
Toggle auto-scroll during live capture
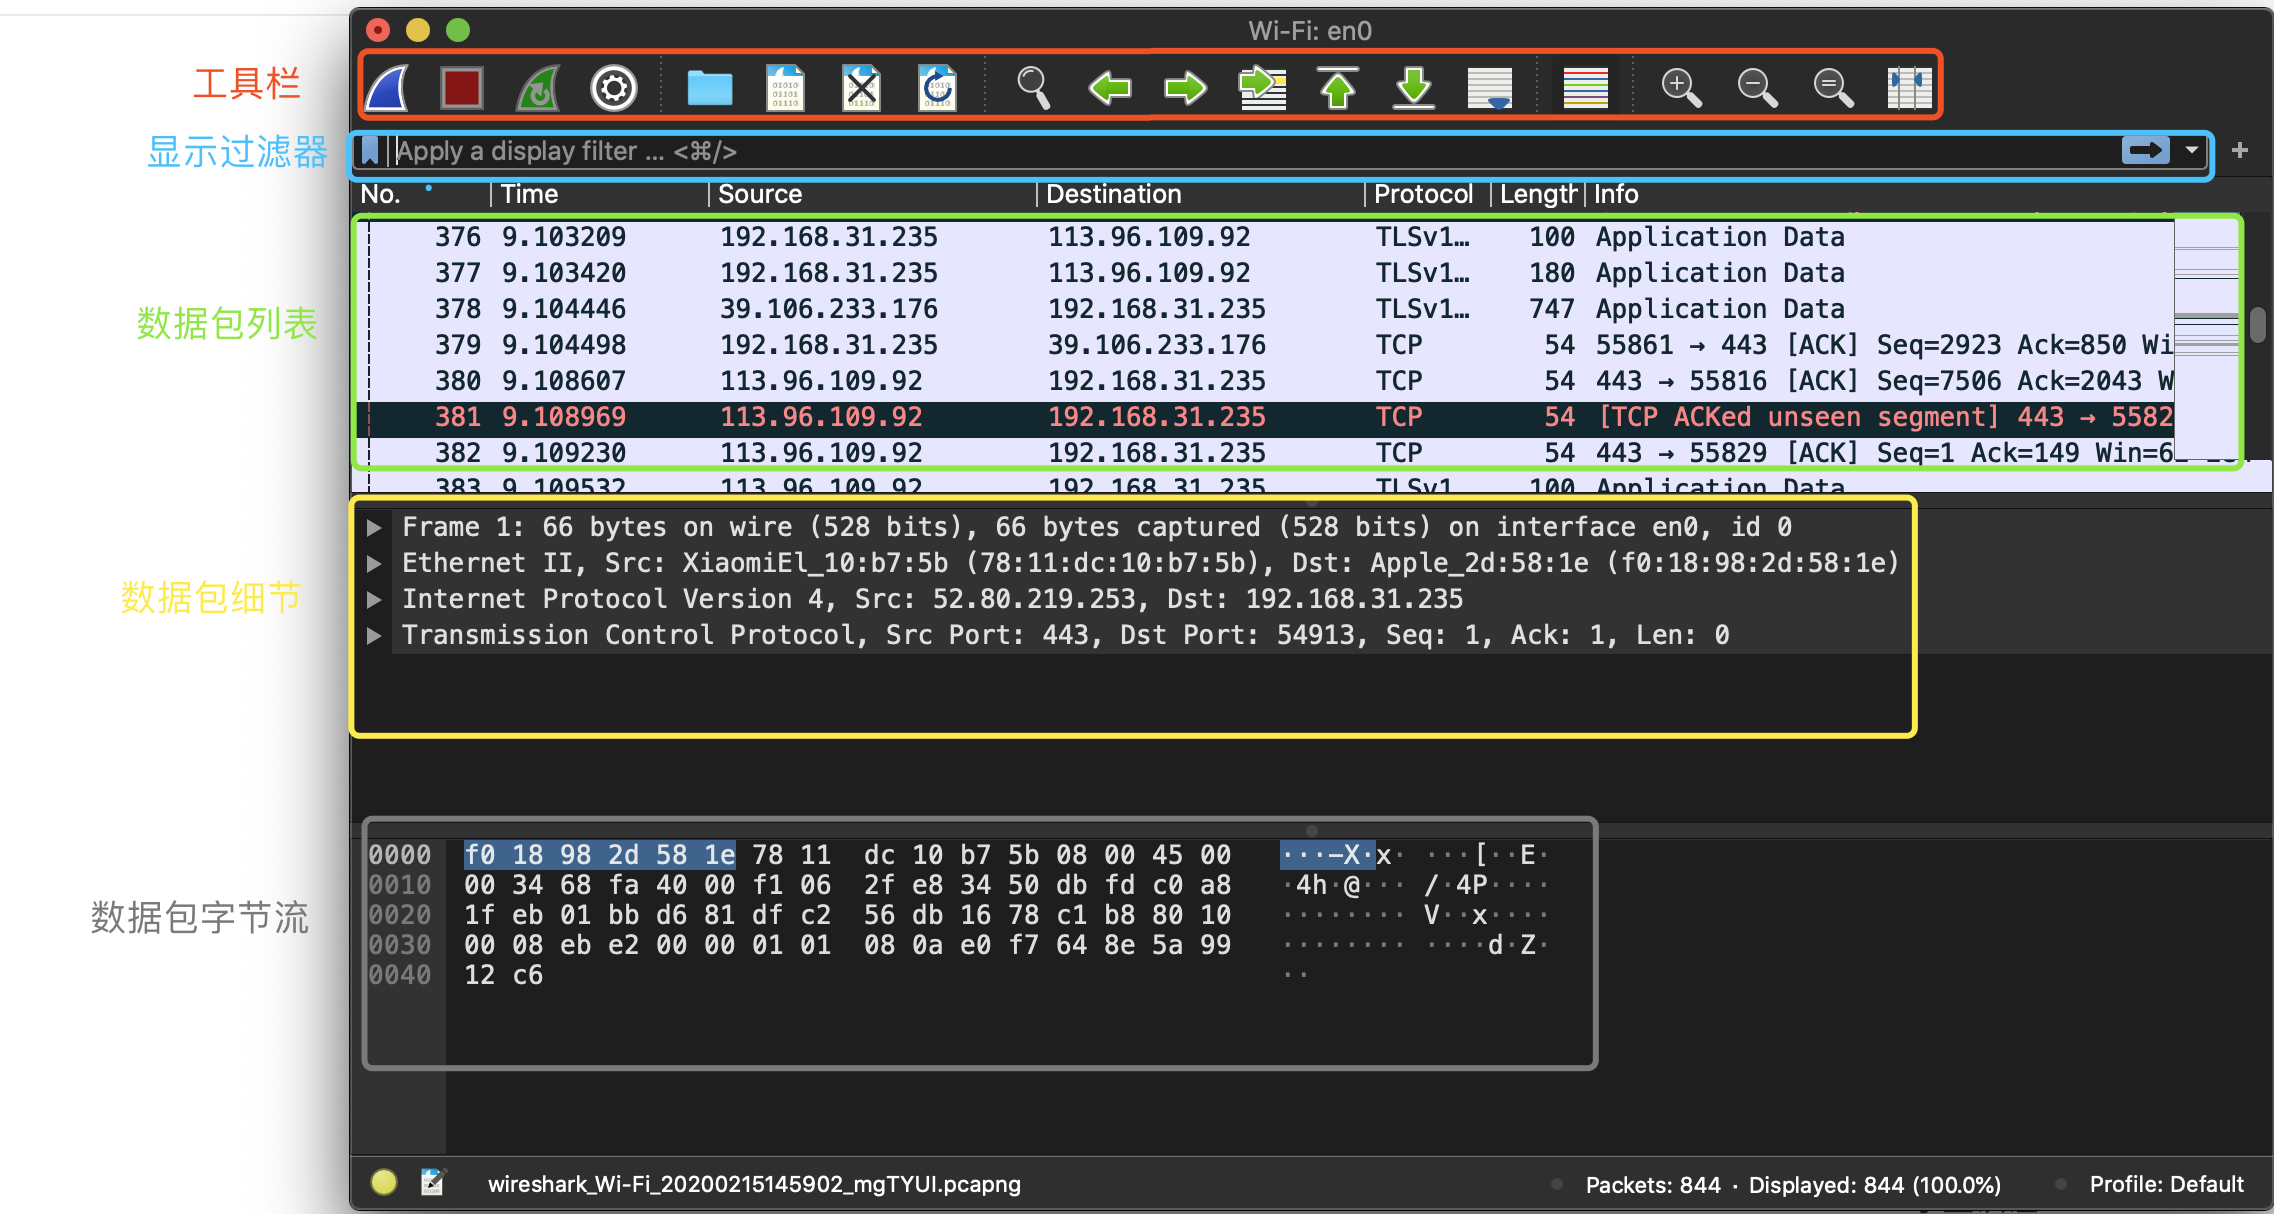(x=1490, y=88)
